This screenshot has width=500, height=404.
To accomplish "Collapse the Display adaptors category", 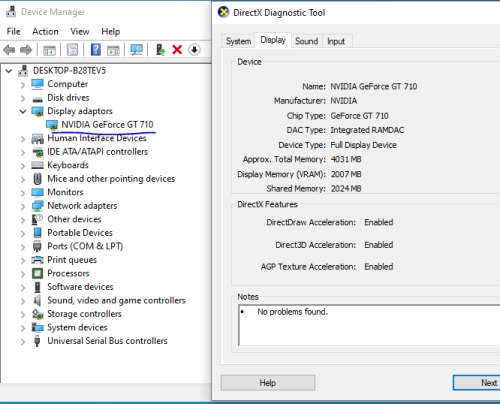I will click(23, 111).
